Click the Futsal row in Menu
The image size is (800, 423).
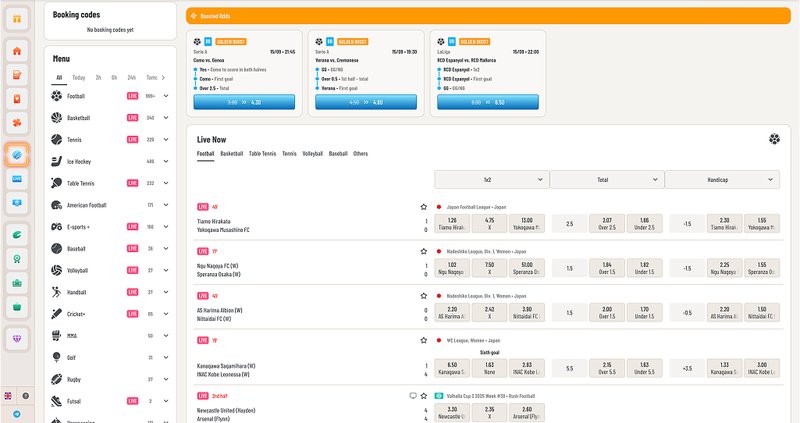pos(110,401)
